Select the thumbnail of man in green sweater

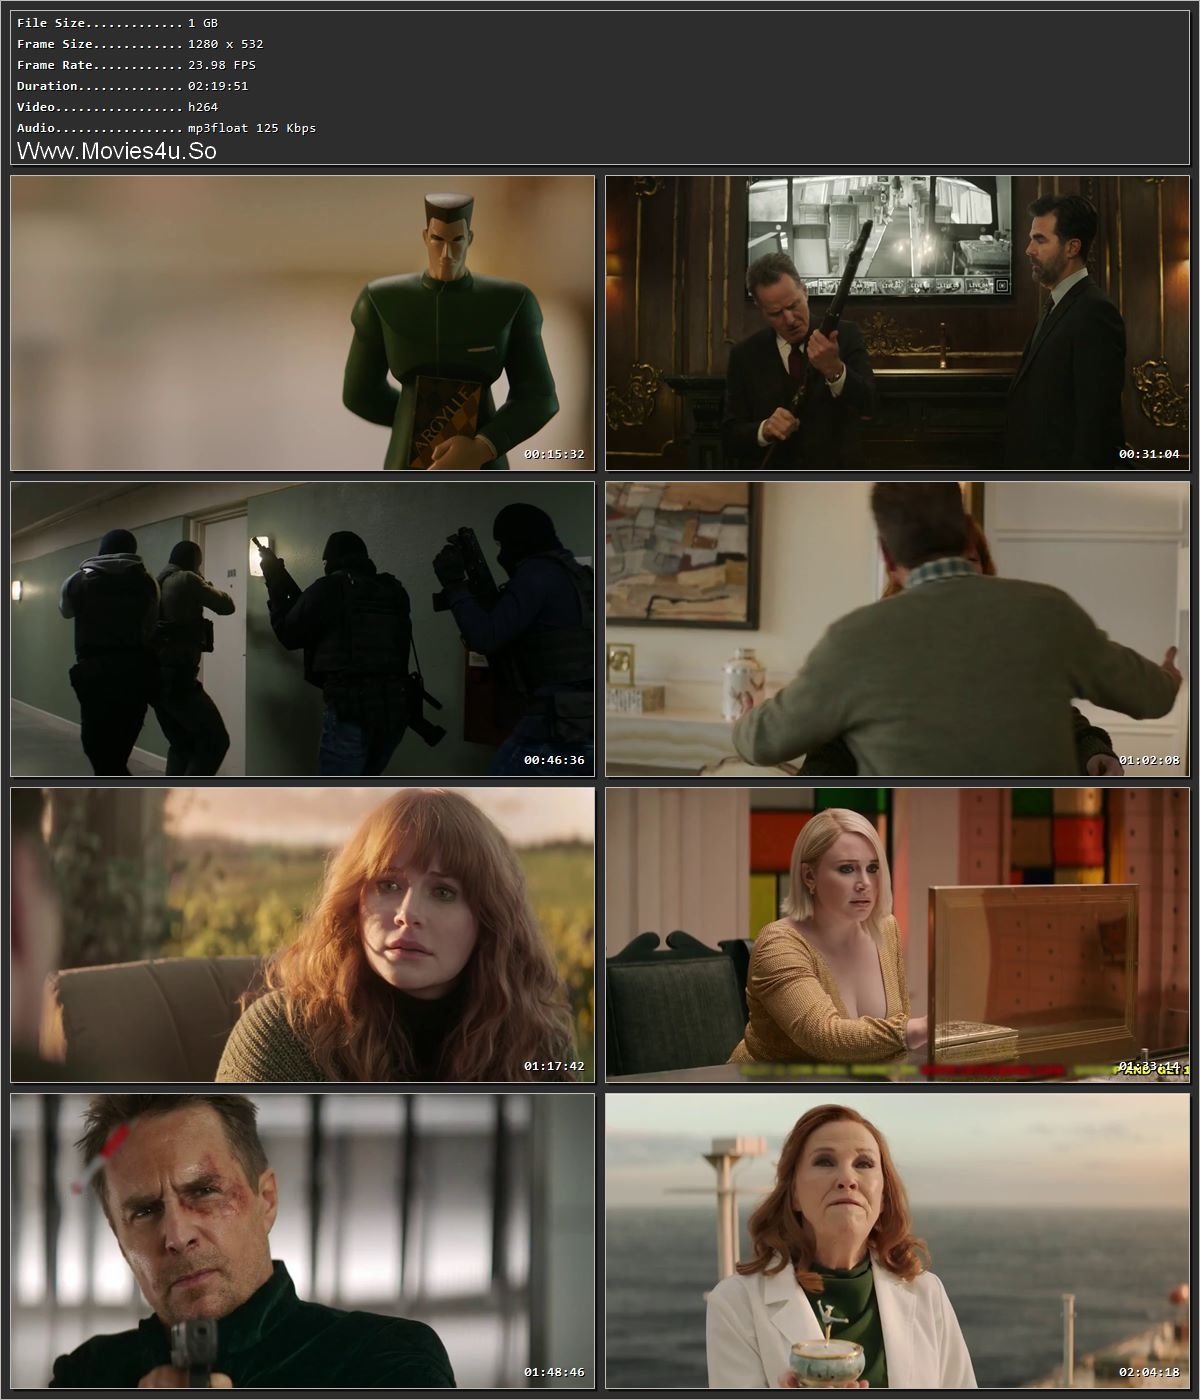click(898, 629)
